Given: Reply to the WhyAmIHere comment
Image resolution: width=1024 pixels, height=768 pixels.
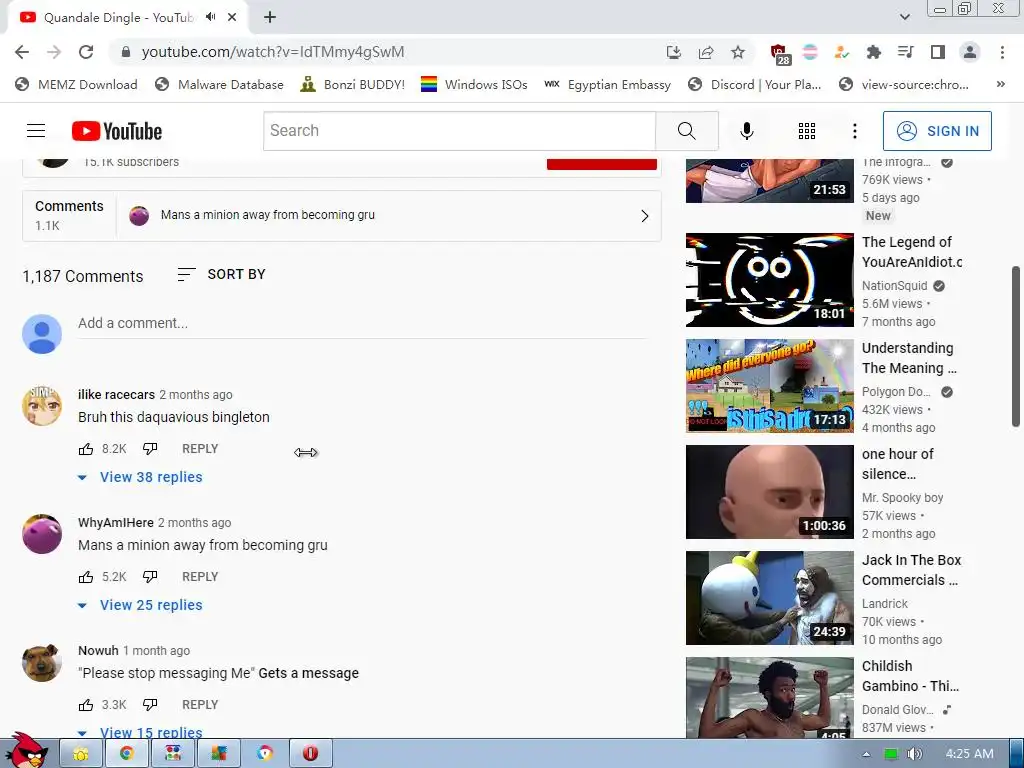Looking at the screenshot, I should [x=200, y=577].
